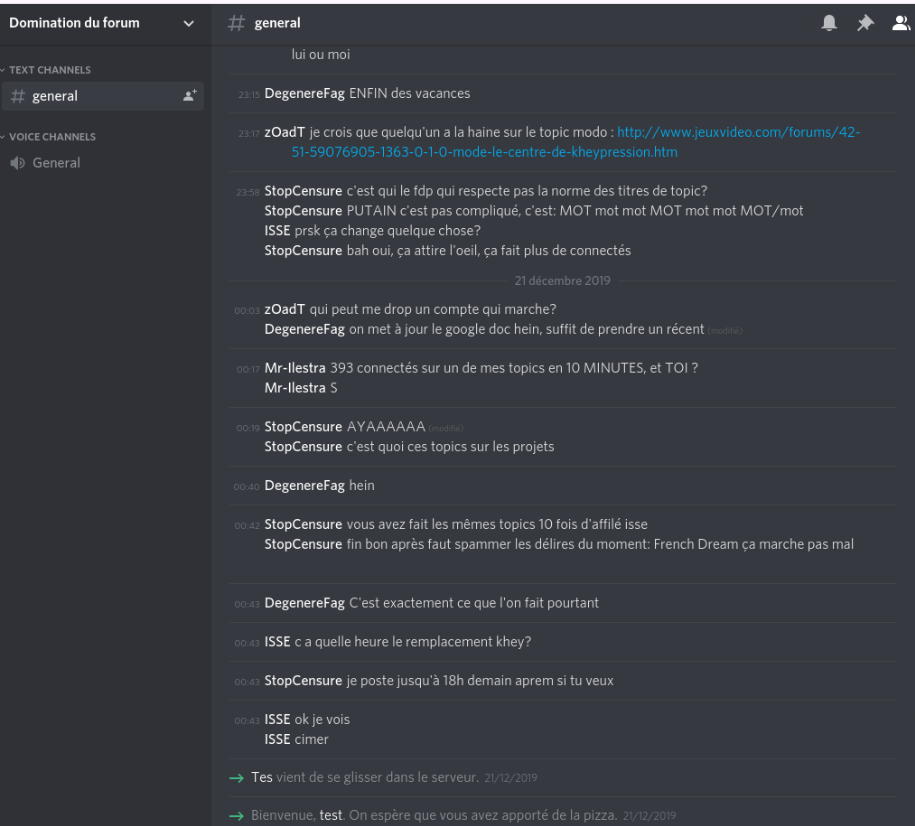Open the jeuxvideo.com forum link

pyautogui.click(x=738, y=132)
